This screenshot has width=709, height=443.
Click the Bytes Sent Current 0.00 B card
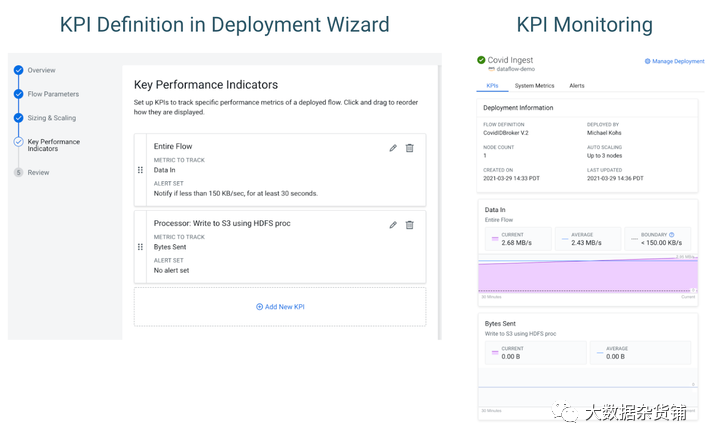pos(536,353)
